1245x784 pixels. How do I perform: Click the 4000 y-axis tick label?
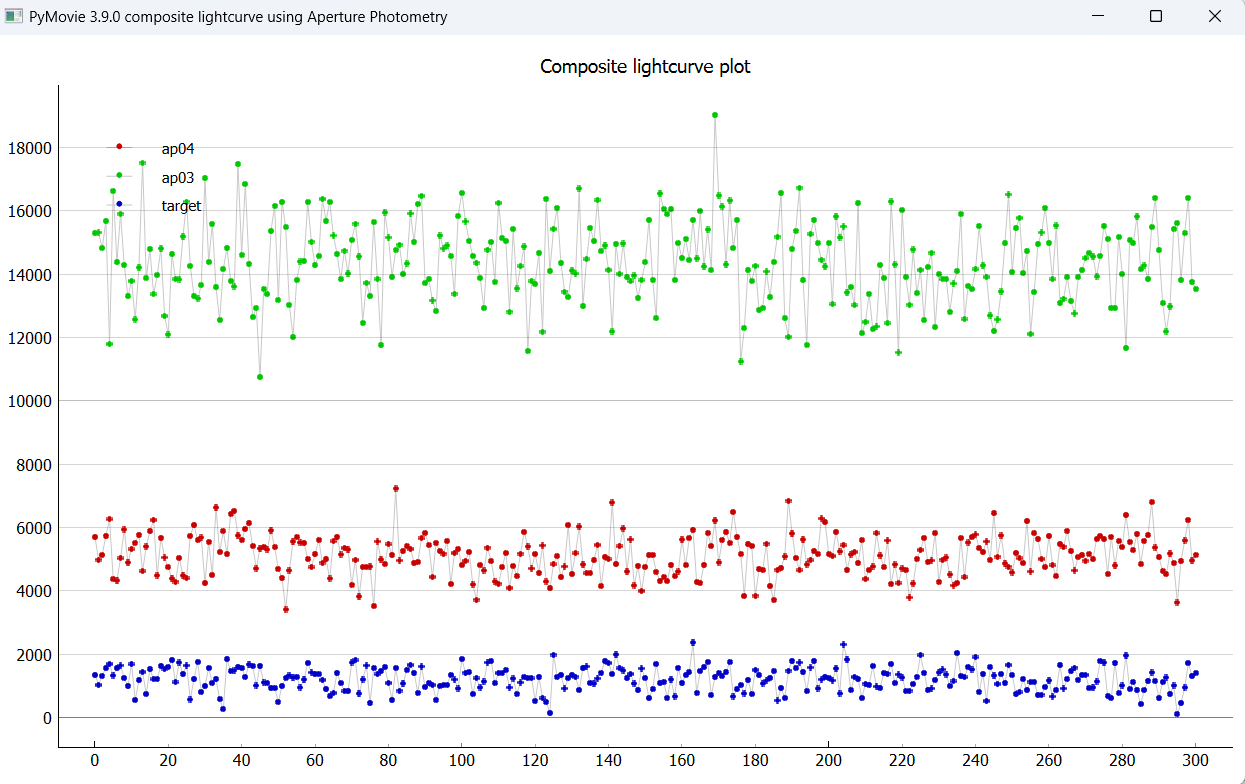[x=34, y=591]
